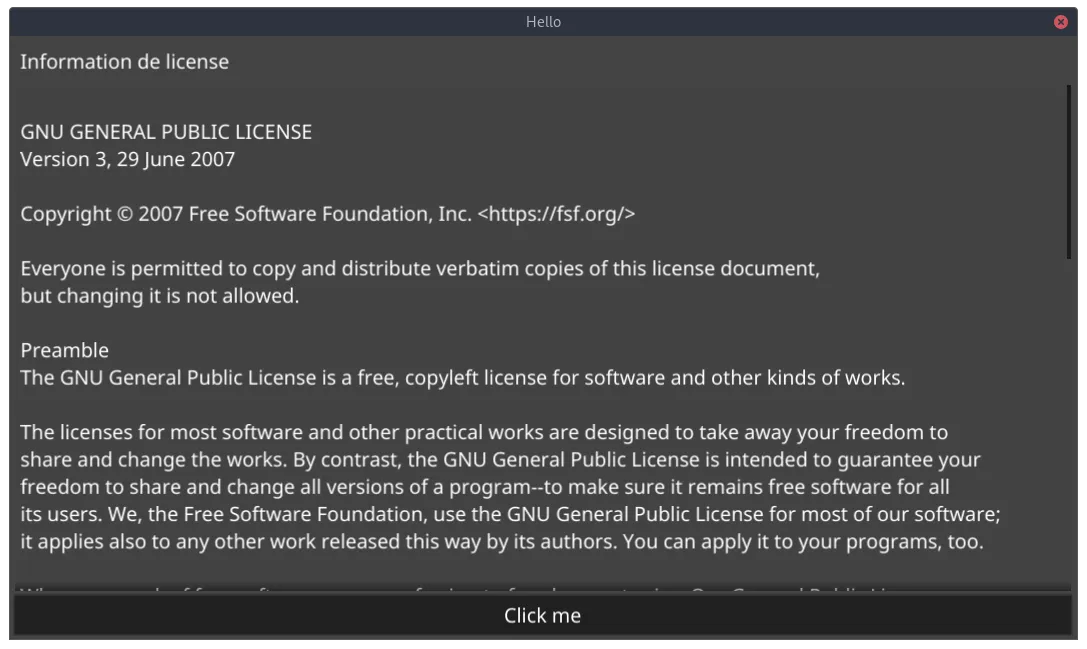Click the "but changing it is not allowed." line
The height and width of the screenshot is (649, 1087).
tap(160, 296)
